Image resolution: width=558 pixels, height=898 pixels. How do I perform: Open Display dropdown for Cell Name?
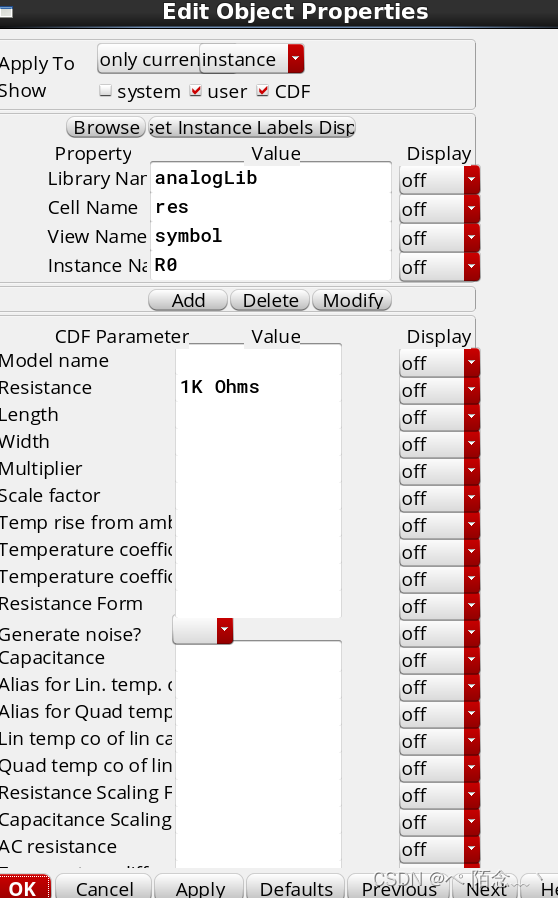tap(439, 209)
